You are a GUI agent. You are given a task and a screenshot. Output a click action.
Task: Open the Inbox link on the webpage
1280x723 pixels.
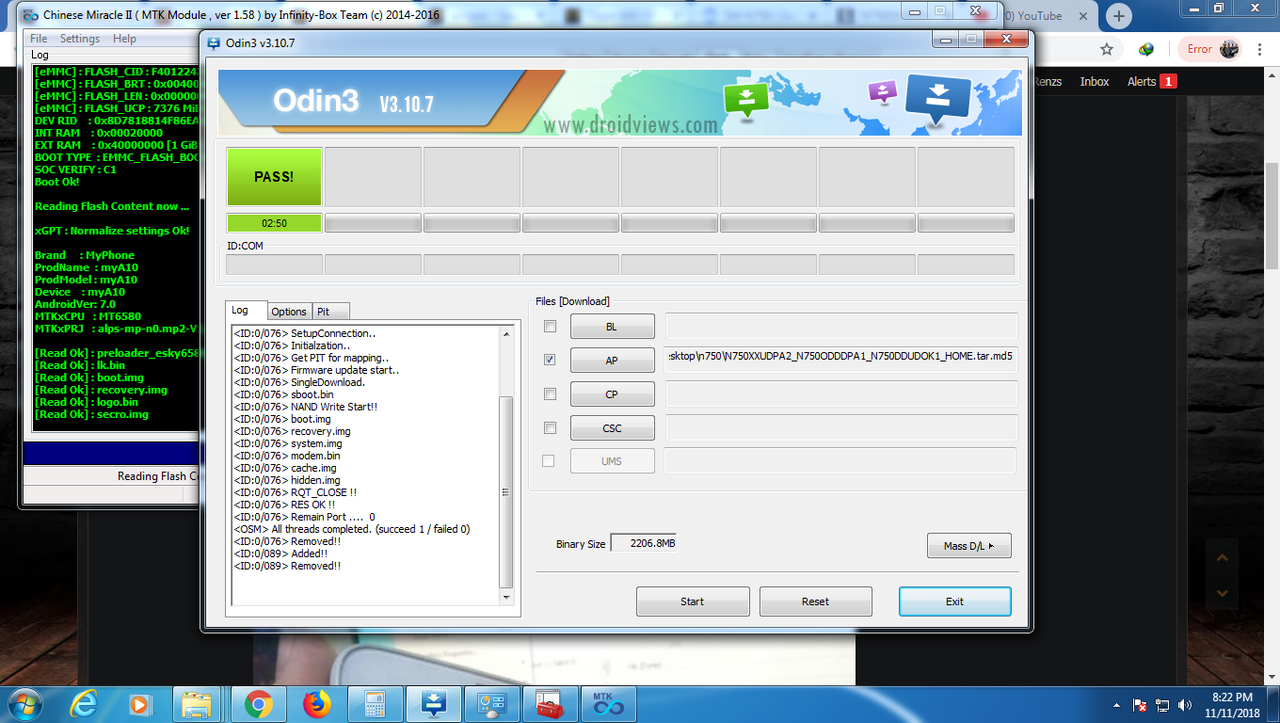1095,82
